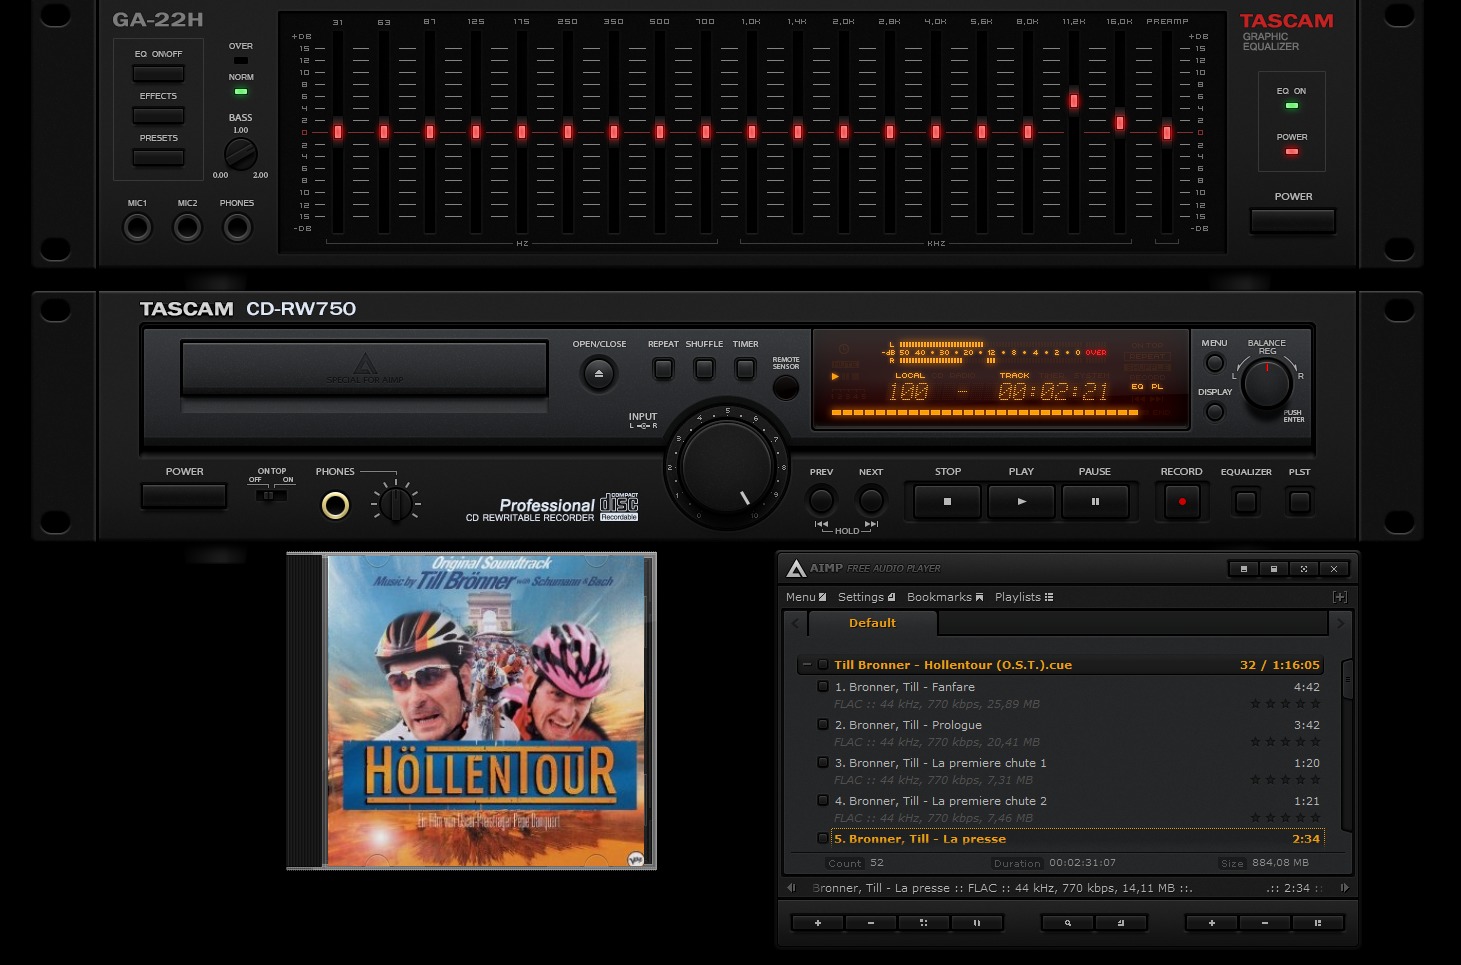
Task: Click the BASS knob on the equalizer
Action: click(x=240, y=154)
